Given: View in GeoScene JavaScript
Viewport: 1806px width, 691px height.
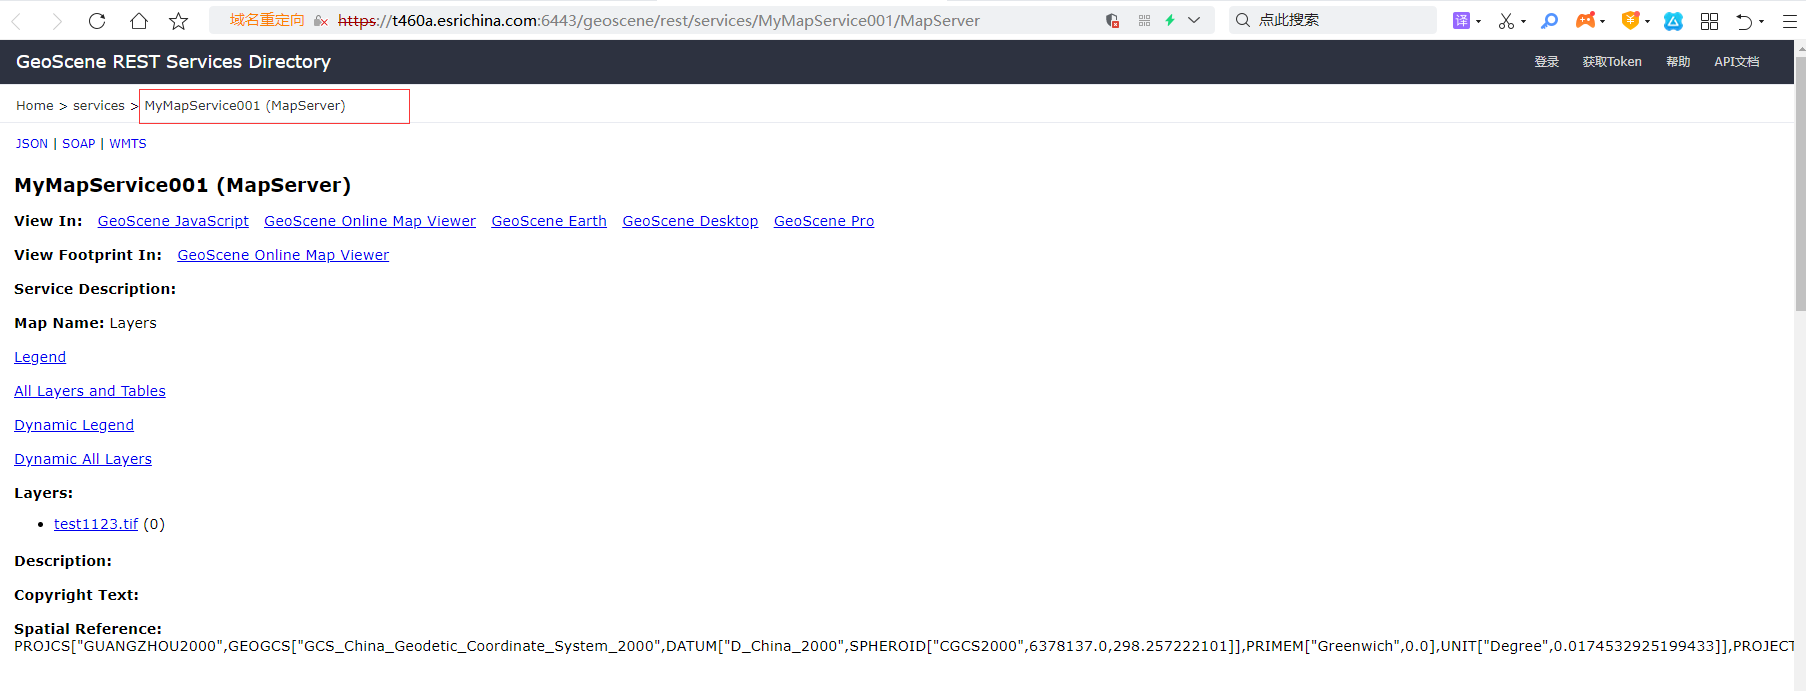Looking at the screenshot, I should click(173, 221).
